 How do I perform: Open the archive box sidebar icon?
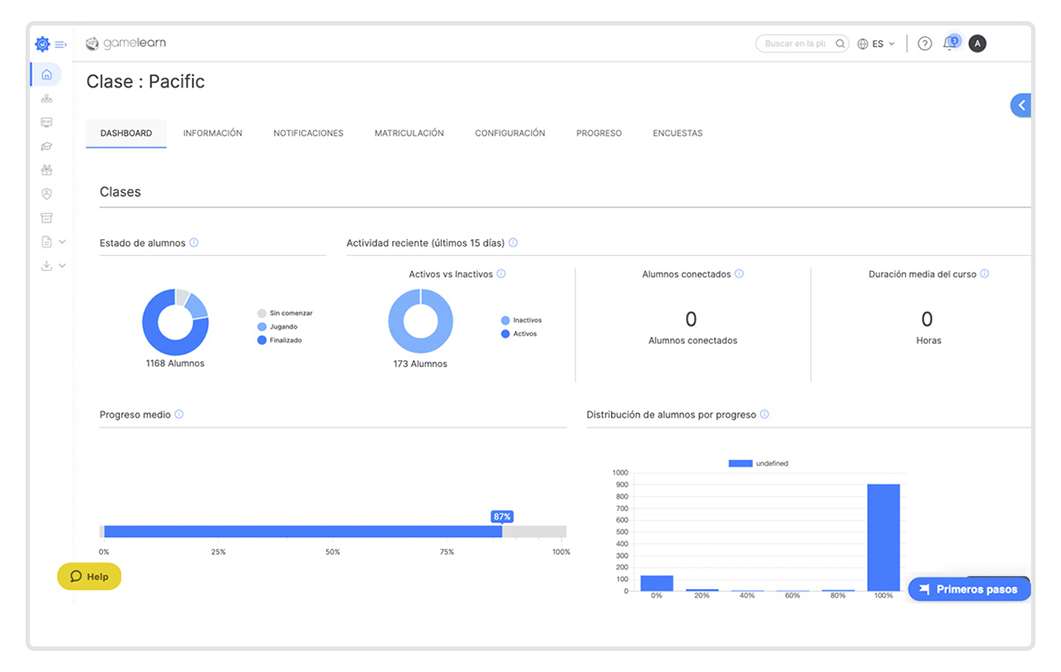pos(47,218)
